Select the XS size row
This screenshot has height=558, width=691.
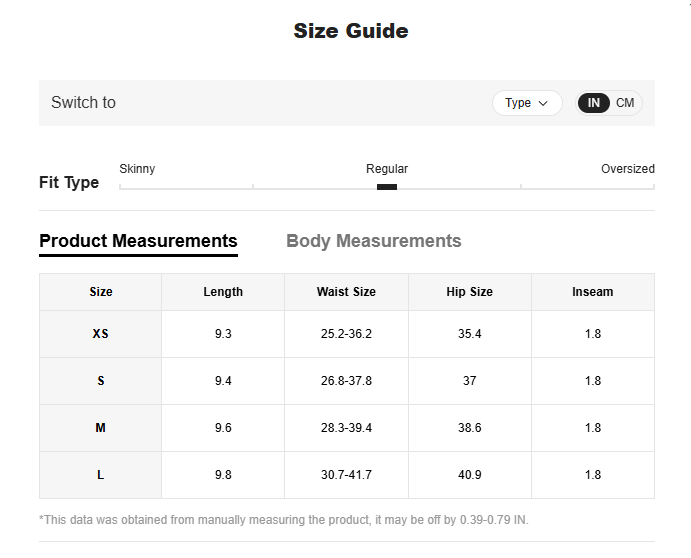click(x=100, y=334)
